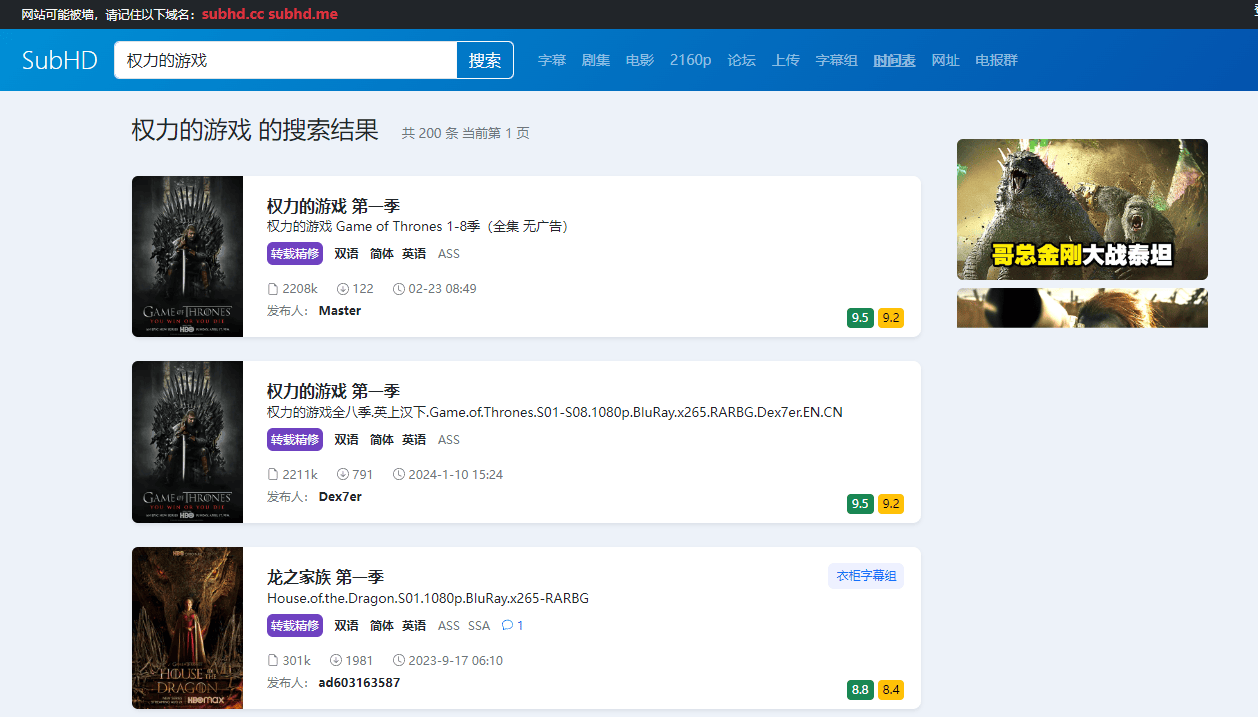Click the 搜索 search button

click(x=485, y=60)
